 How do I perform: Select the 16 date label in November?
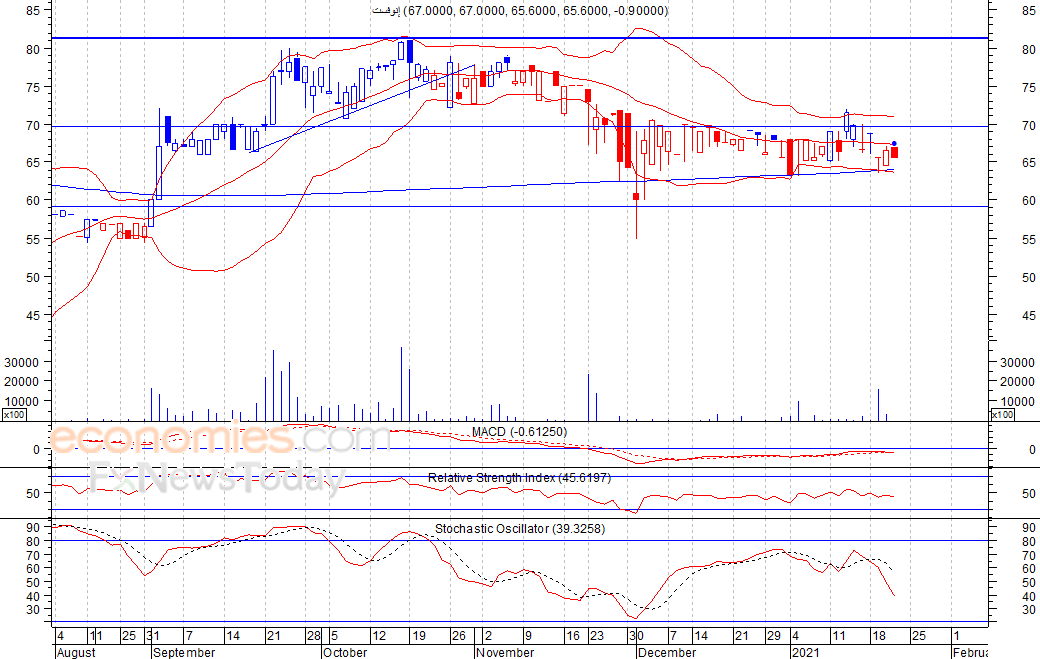[572, 636]
